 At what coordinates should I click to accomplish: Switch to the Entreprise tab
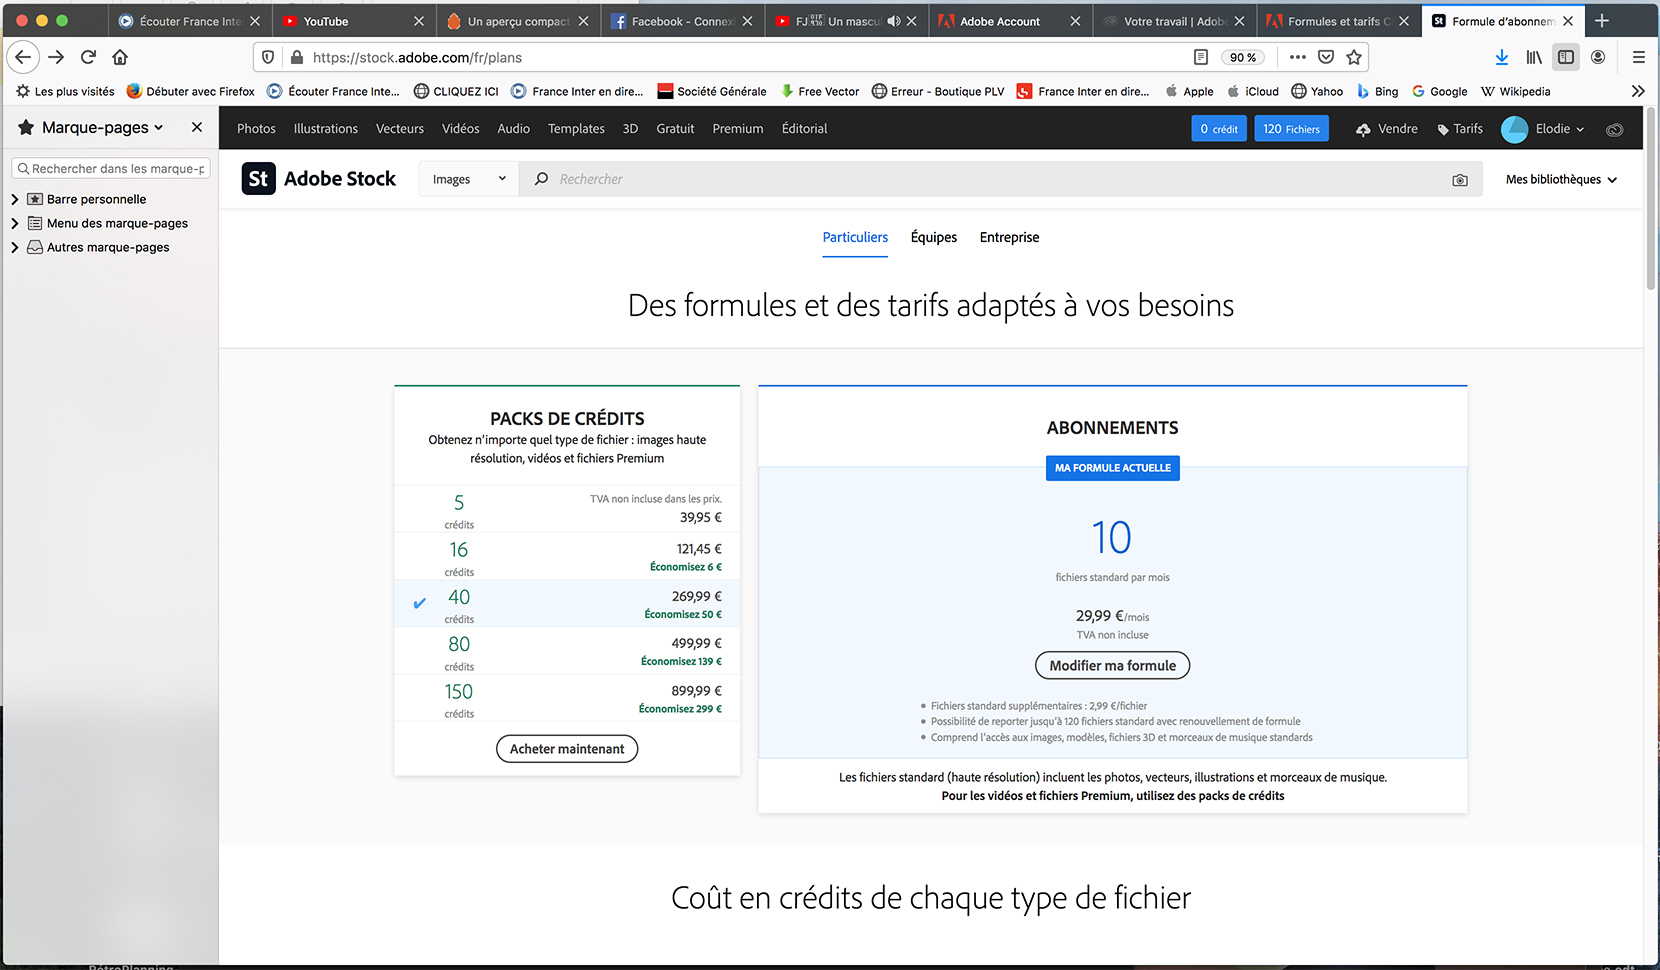1009,237
